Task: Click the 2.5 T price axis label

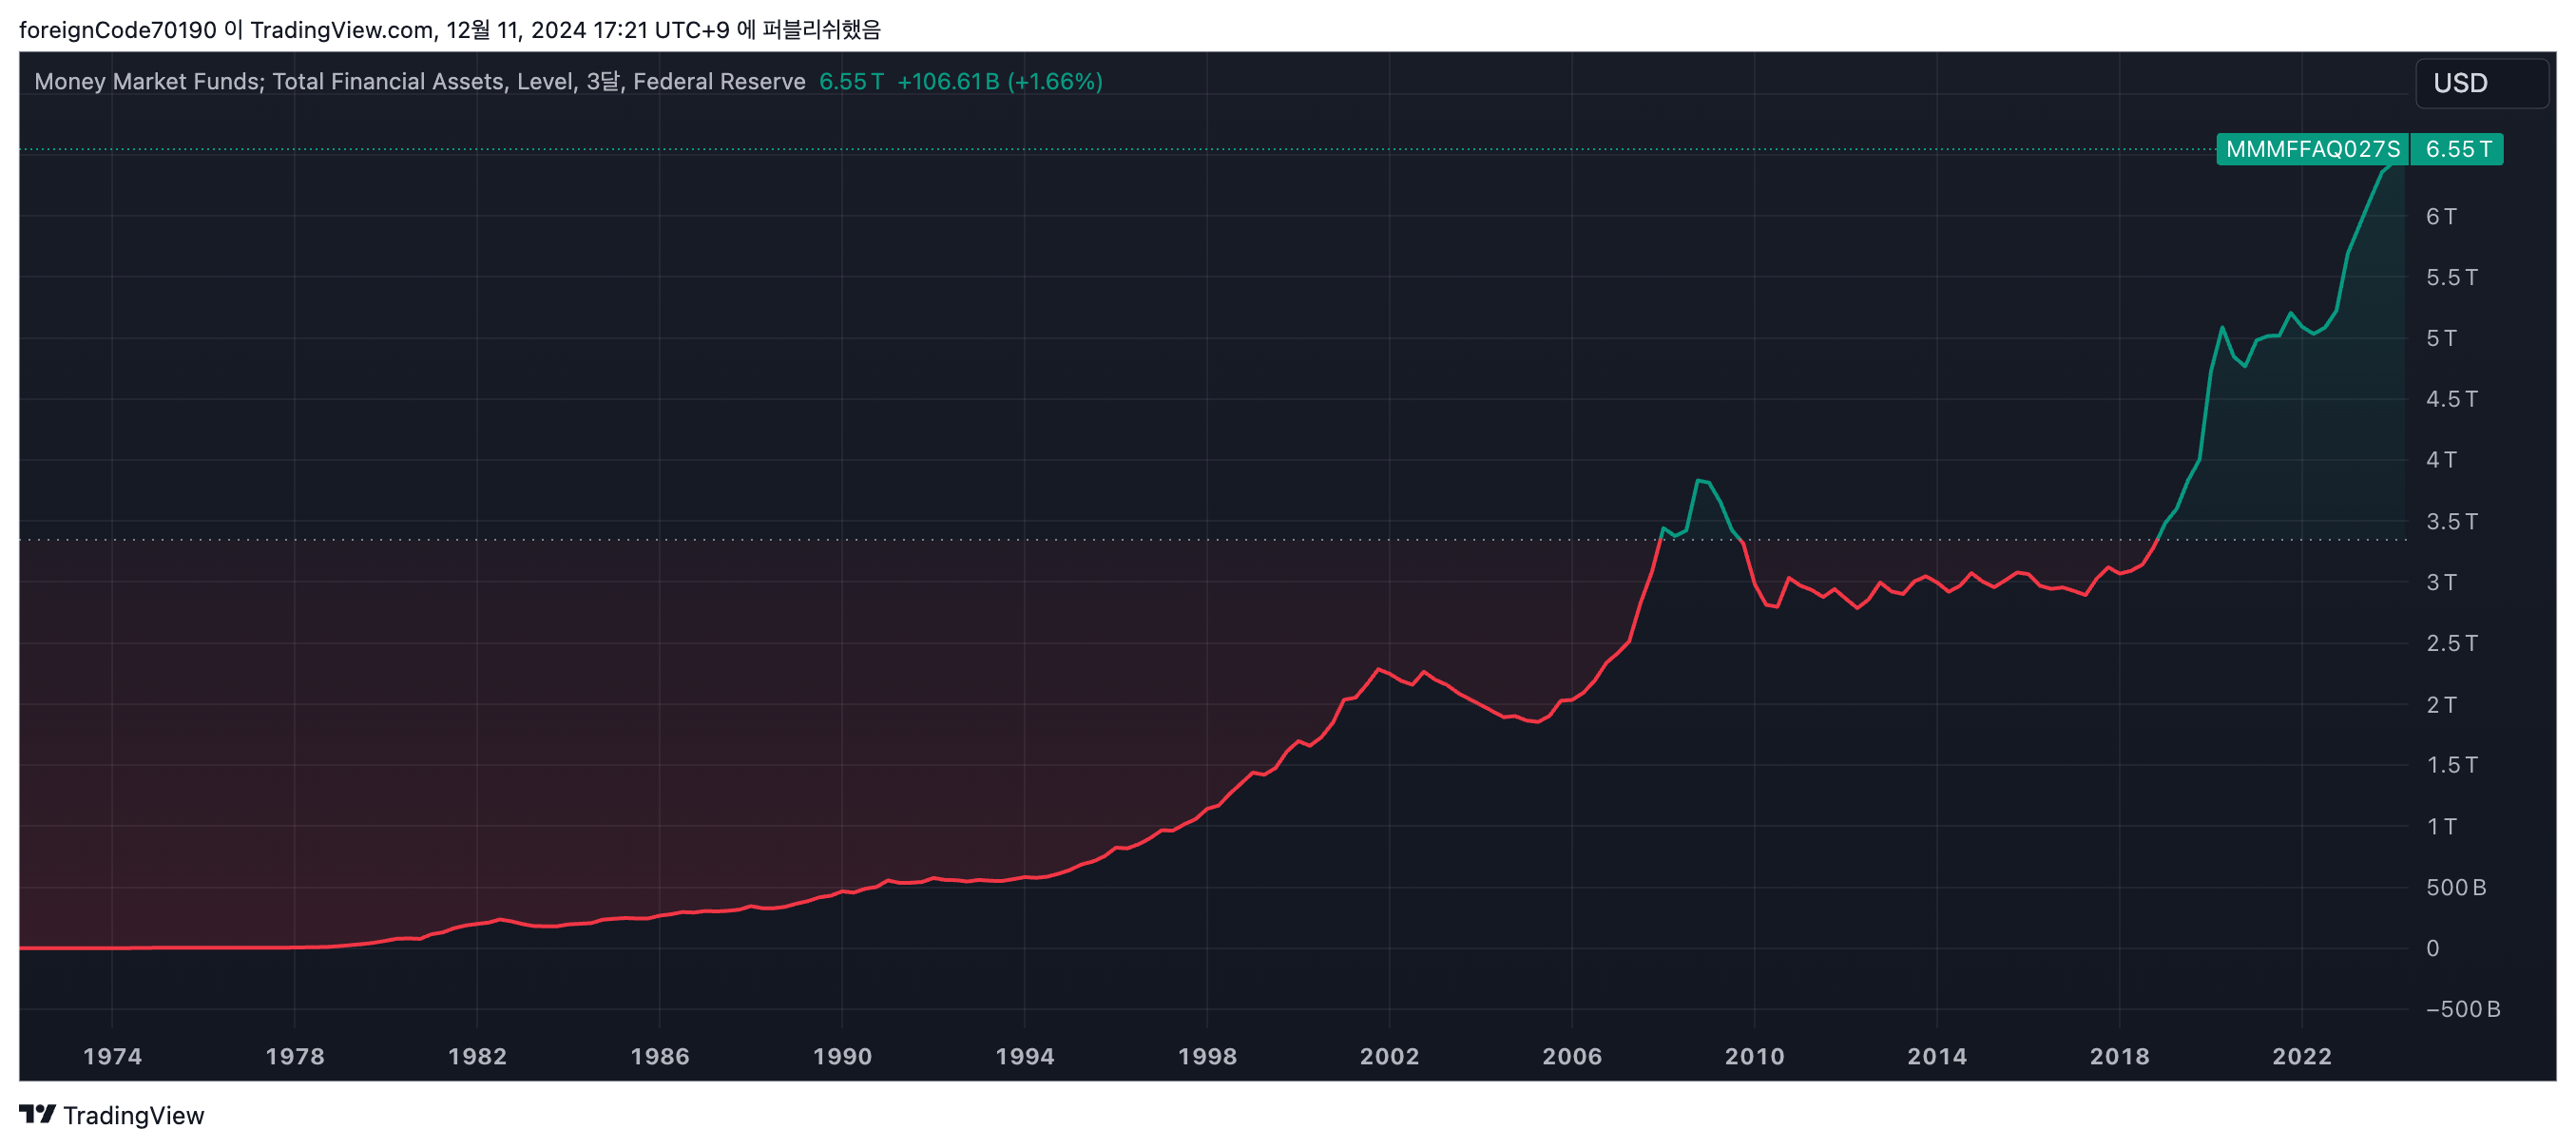Action: 2452,643
